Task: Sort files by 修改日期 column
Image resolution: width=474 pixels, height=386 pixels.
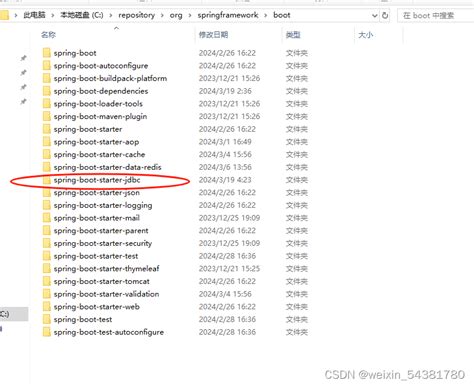Action: [213, 35]
